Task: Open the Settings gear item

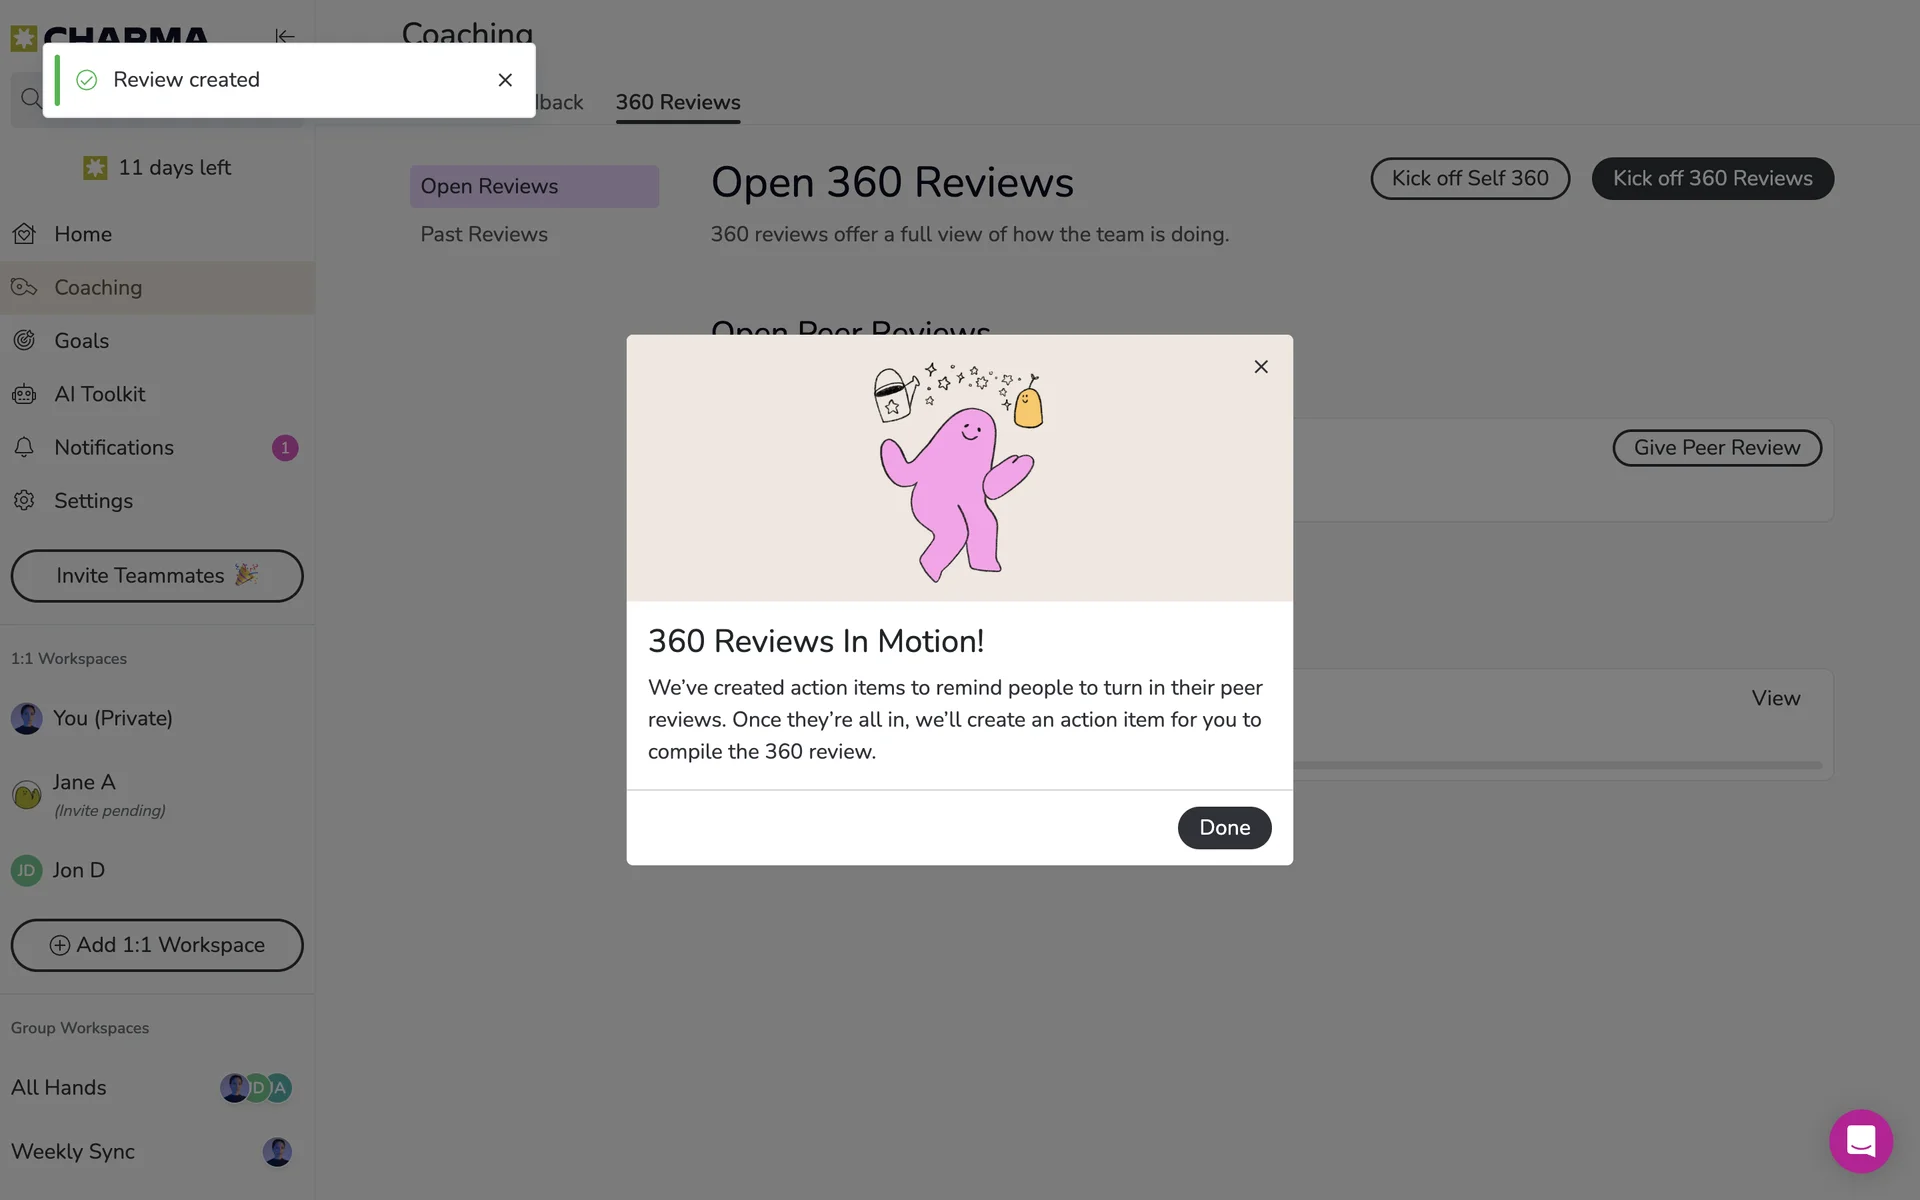Action: (x=93, y=501)
